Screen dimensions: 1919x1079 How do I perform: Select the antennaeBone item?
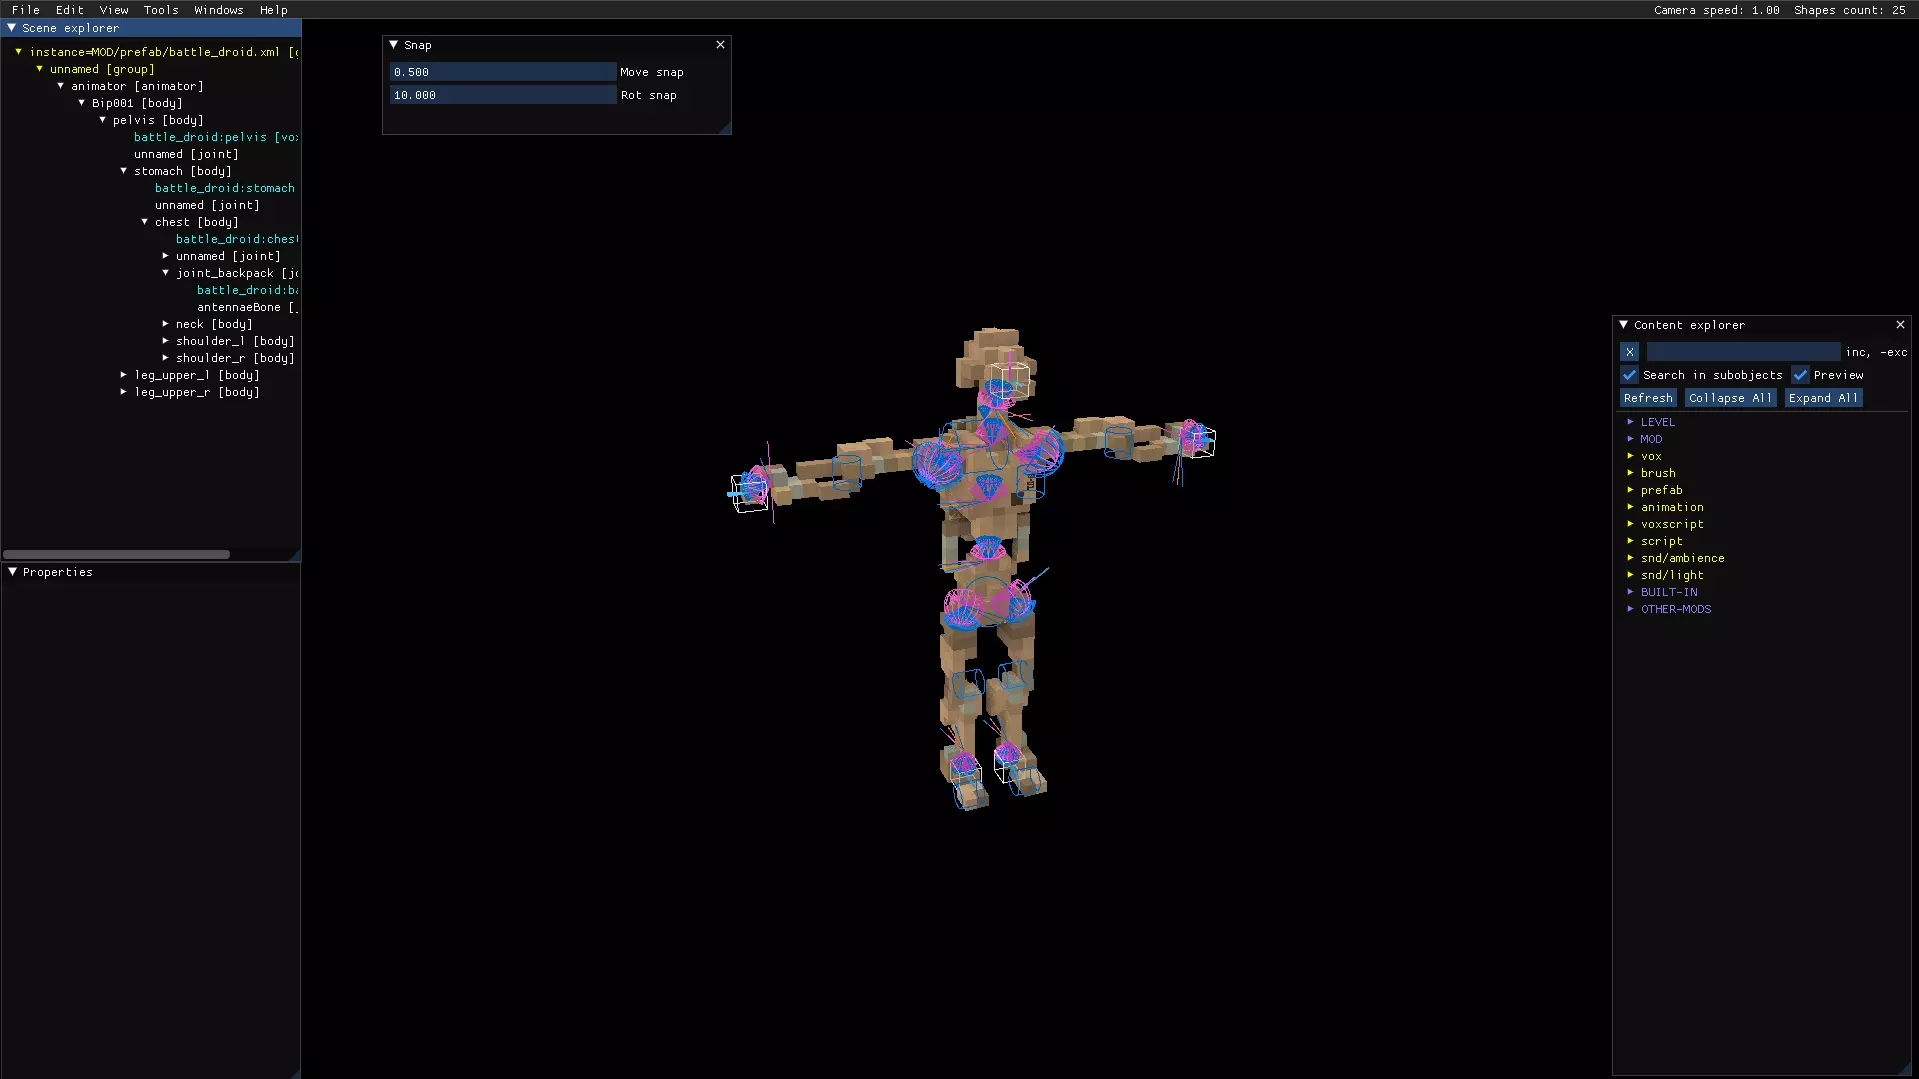click(247, 307)
